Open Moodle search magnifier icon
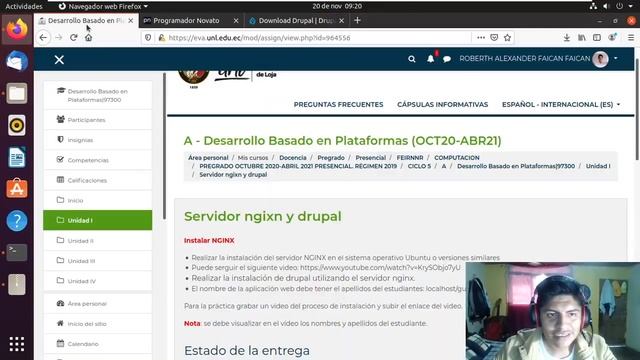The height and width of the screenshot is (360, 640). coord(411,59)
